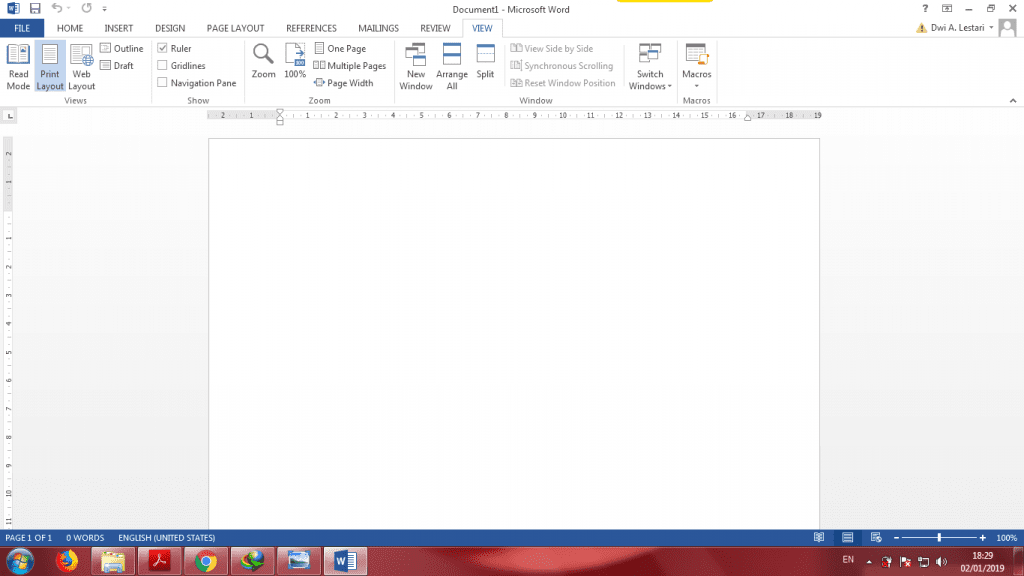Open Google Chrome from the taskbar
The height and width of the screenshot is (576, 1024).
pos(206,560)
